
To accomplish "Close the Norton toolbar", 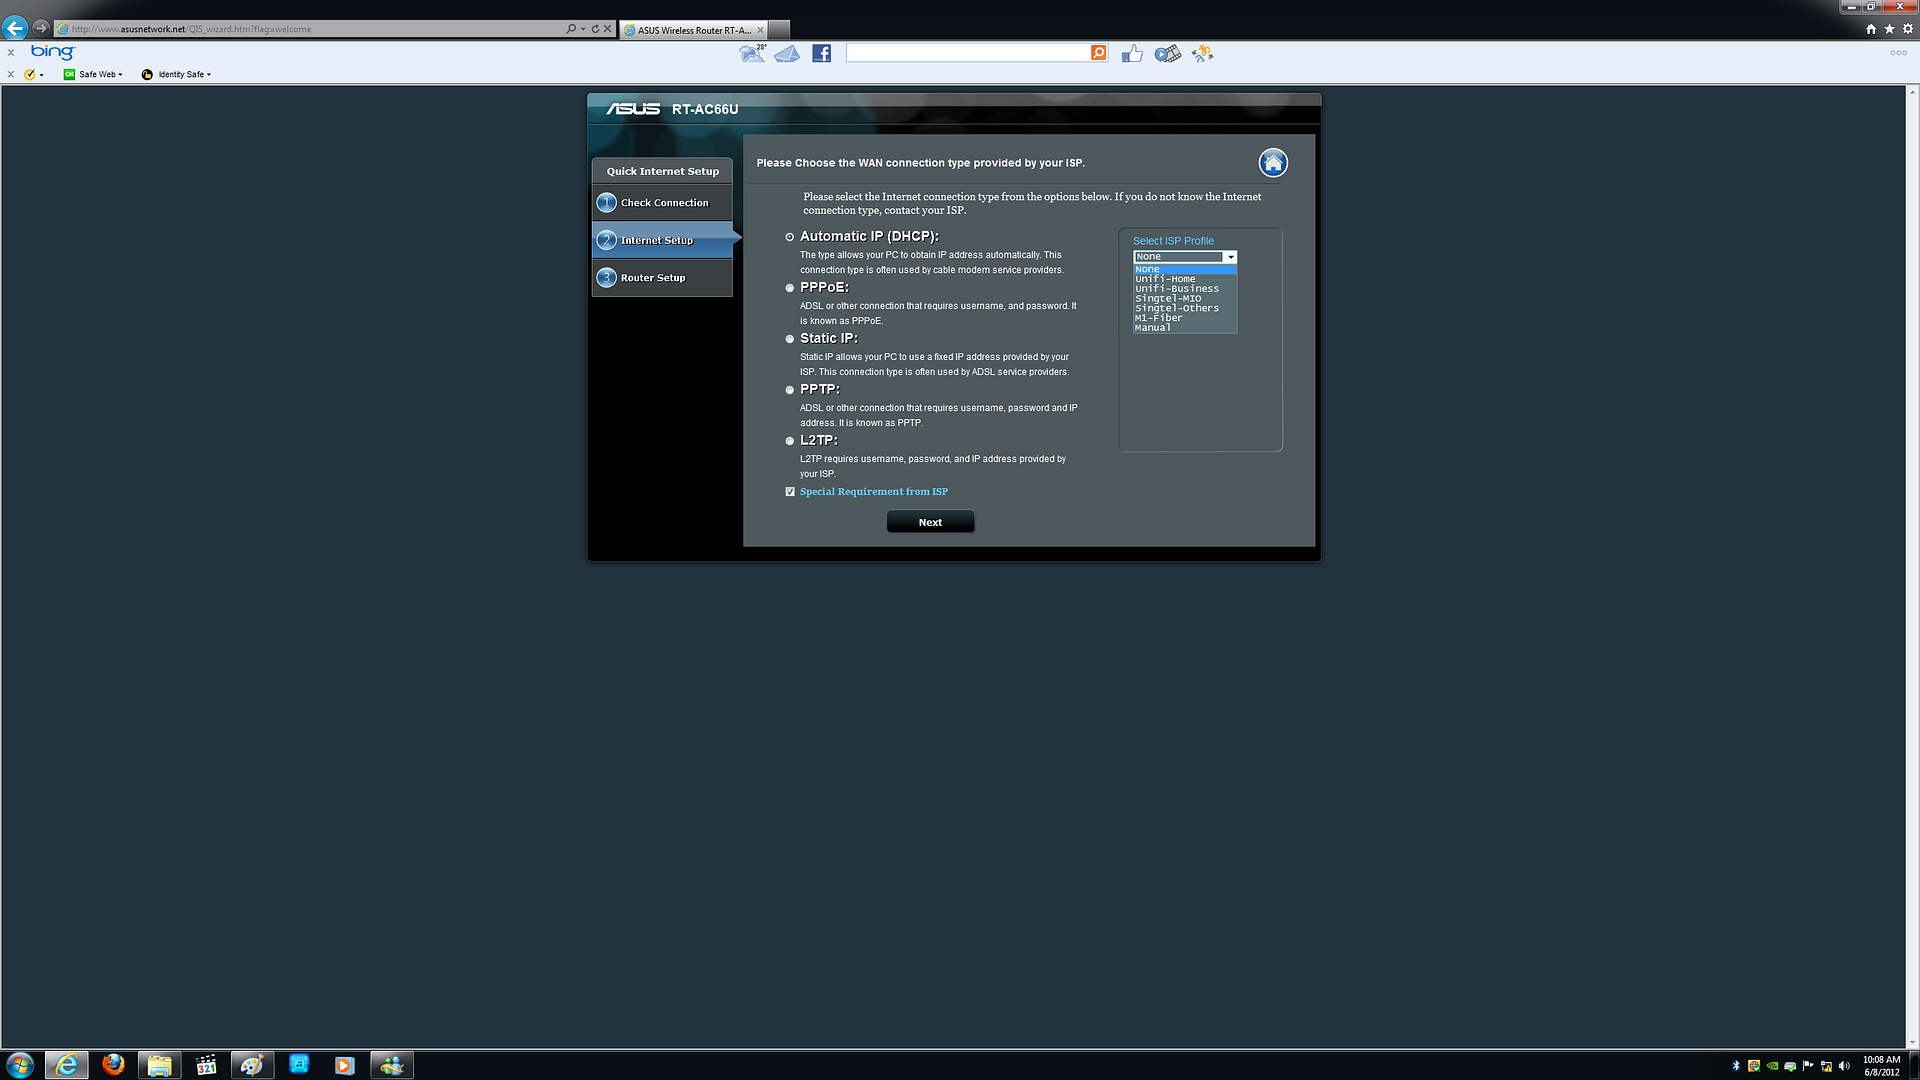I will point(11,74).
